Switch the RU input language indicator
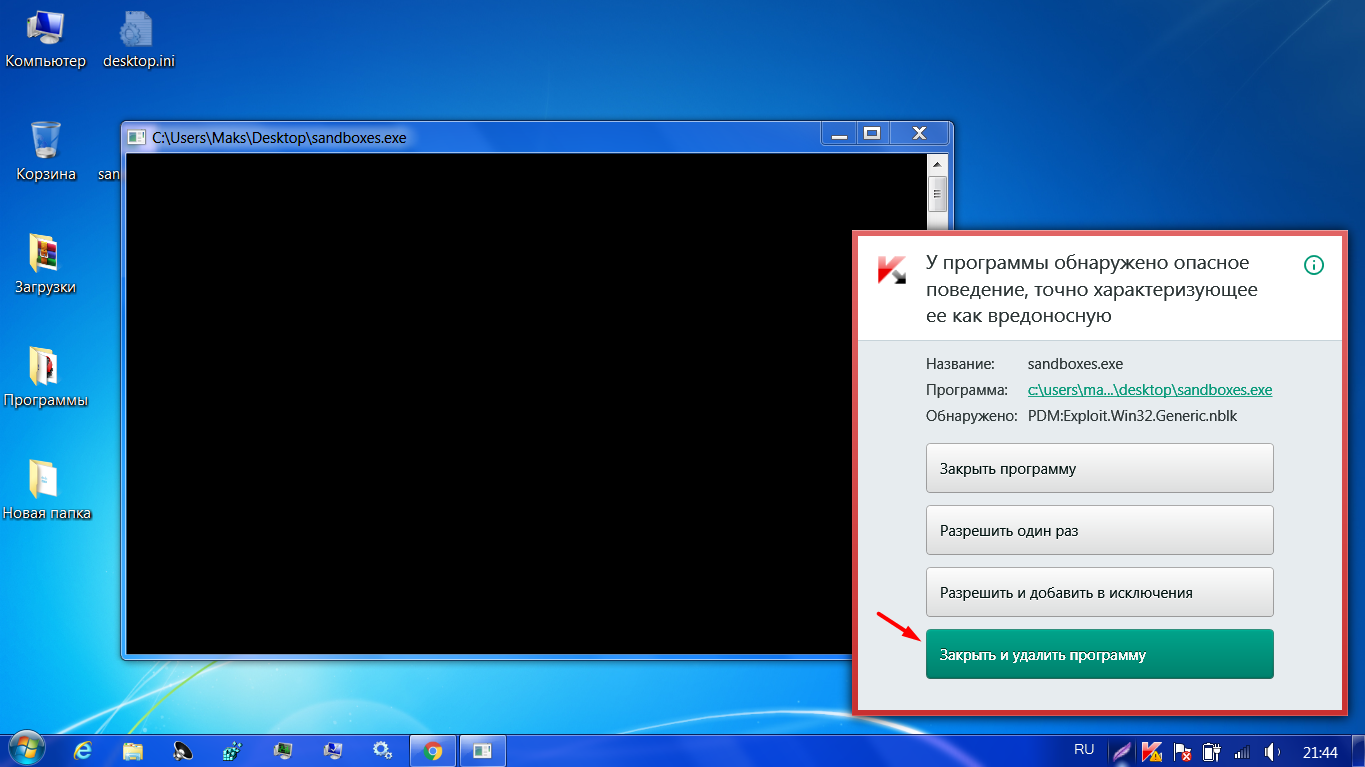The height and width of the screenshot is (767, 1365). 1084,749
